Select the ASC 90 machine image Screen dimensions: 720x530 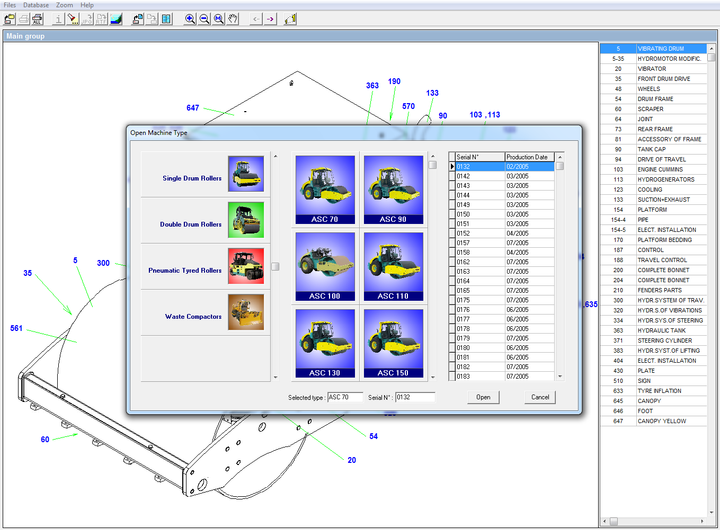coord(394,190)
